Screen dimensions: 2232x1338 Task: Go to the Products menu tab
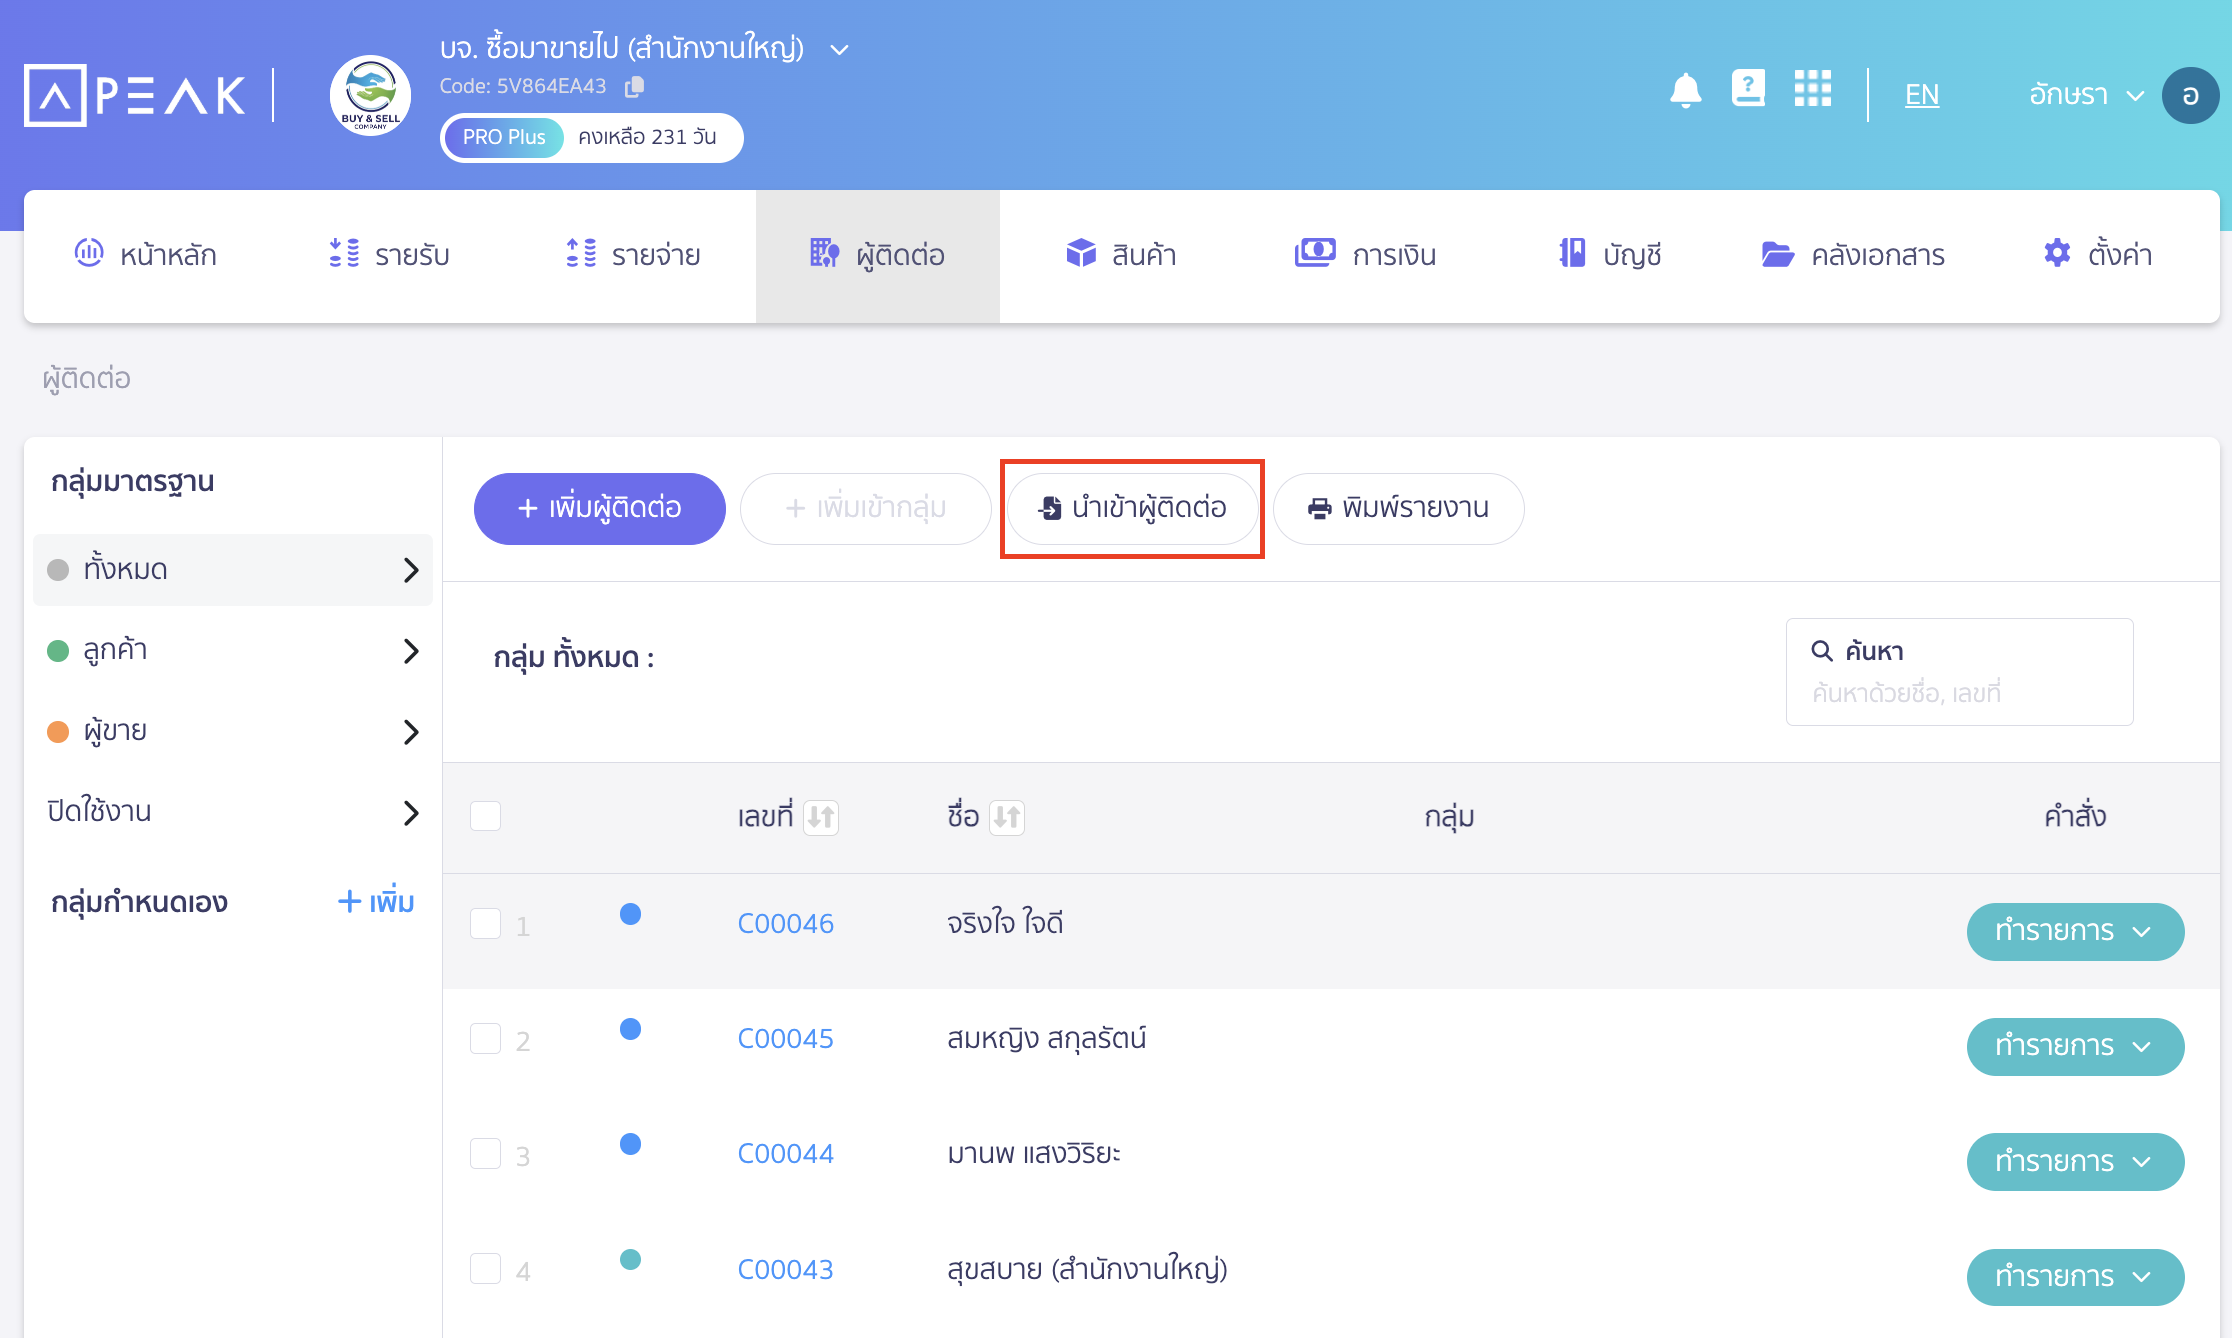[1121, 255]
